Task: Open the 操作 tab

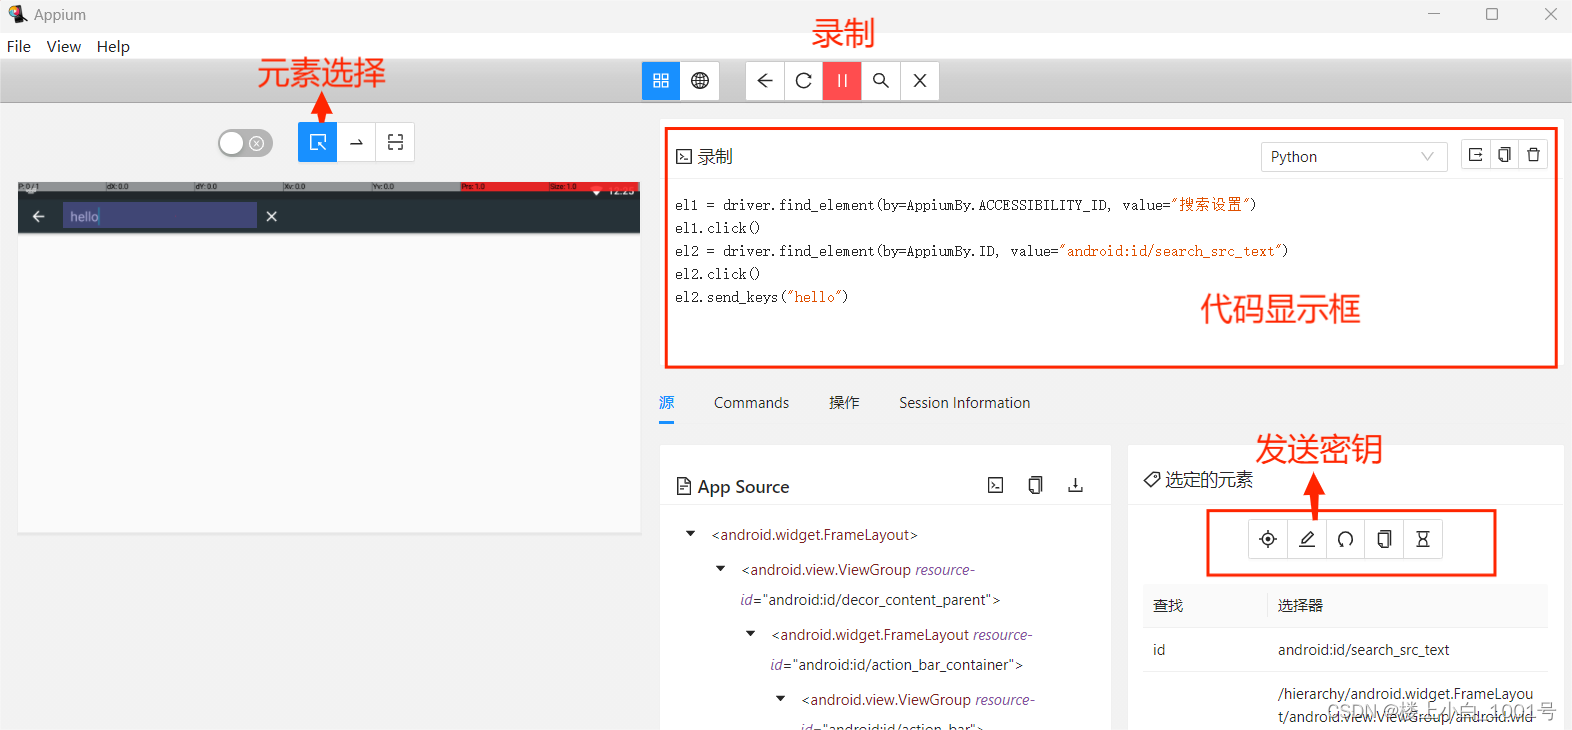Action: click(844, 403)
